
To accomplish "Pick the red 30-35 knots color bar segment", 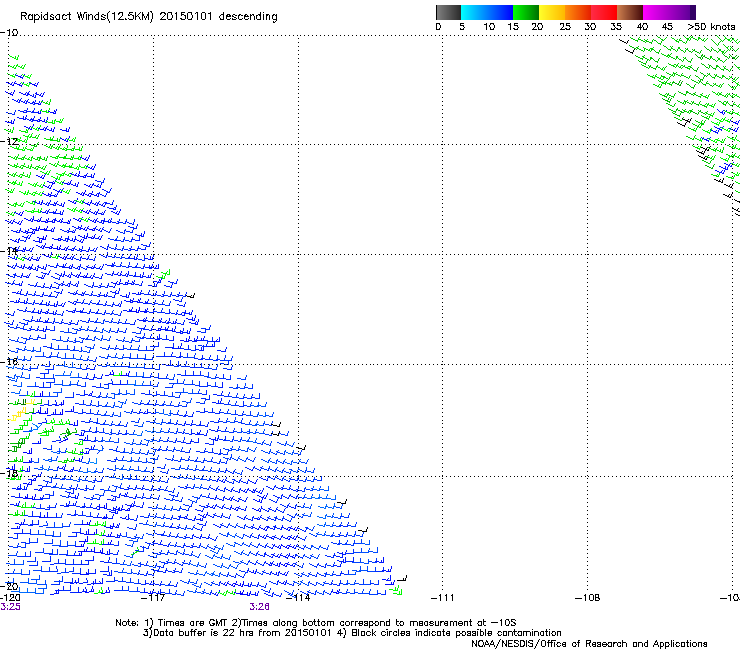I will tap(604, 12).
